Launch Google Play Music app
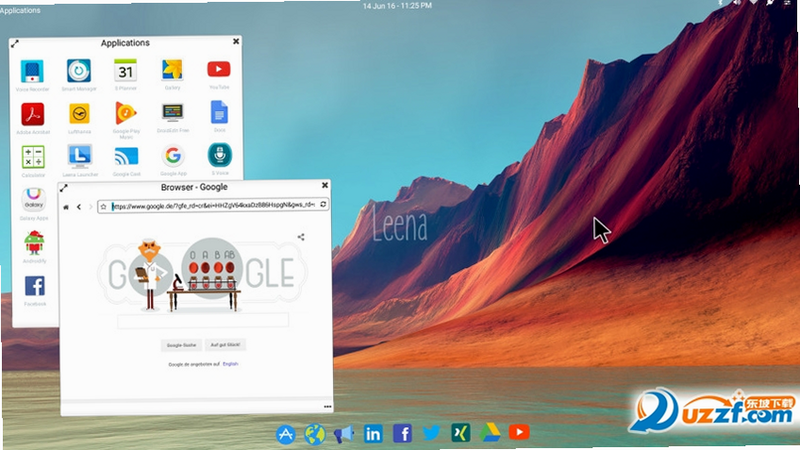The width and height of the screenshot is (800, 450). (x=126, y=113)
